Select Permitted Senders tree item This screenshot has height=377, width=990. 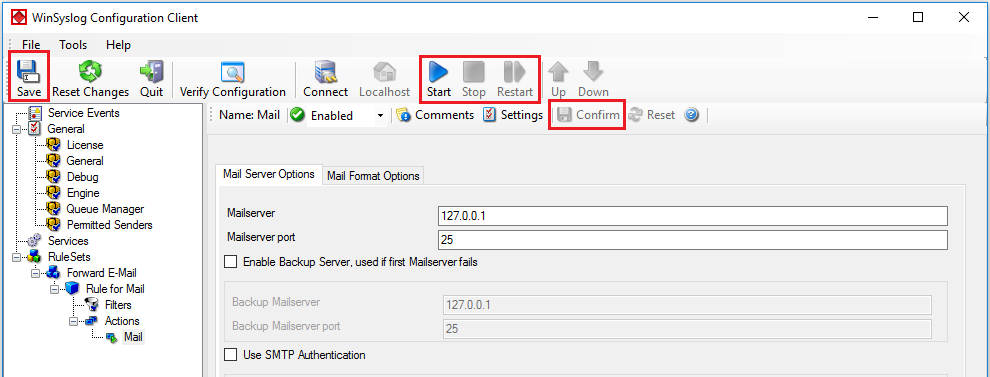click(109, 225)
